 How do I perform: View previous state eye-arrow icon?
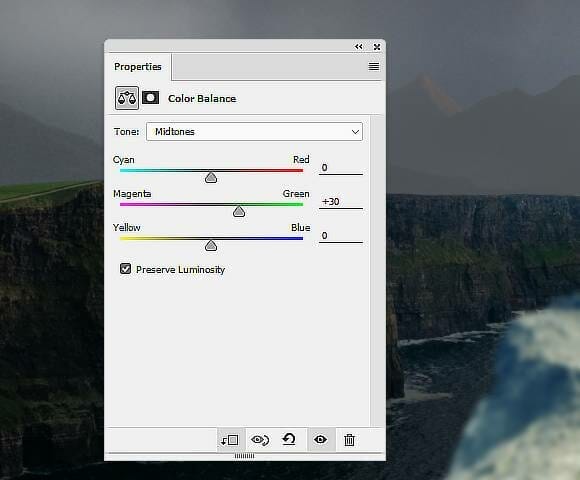(260, 440)
